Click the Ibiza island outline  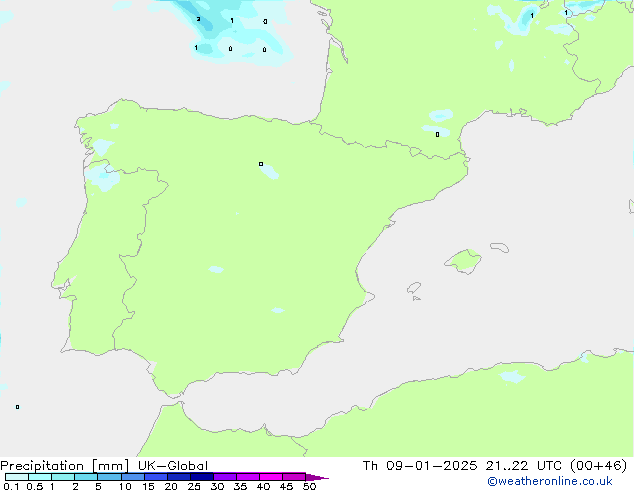[414, 288]
